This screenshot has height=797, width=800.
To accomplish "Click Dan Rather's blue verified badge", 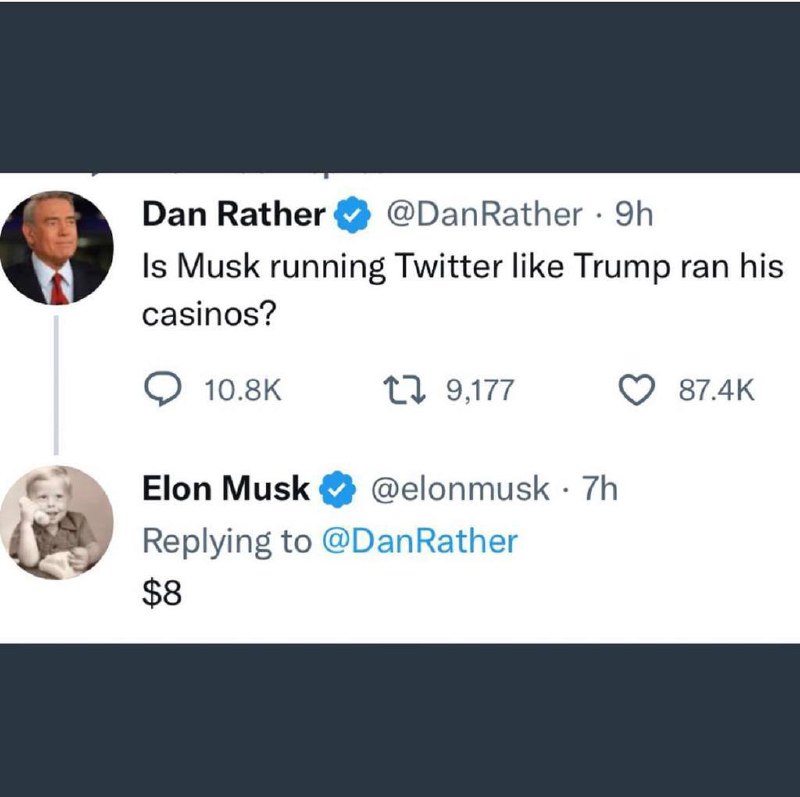I will click(352, 214).
